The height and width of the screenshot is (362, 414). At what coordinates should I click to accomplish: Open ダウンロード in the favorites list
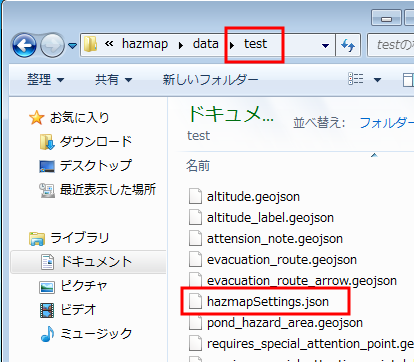click(x=96, y=142)
